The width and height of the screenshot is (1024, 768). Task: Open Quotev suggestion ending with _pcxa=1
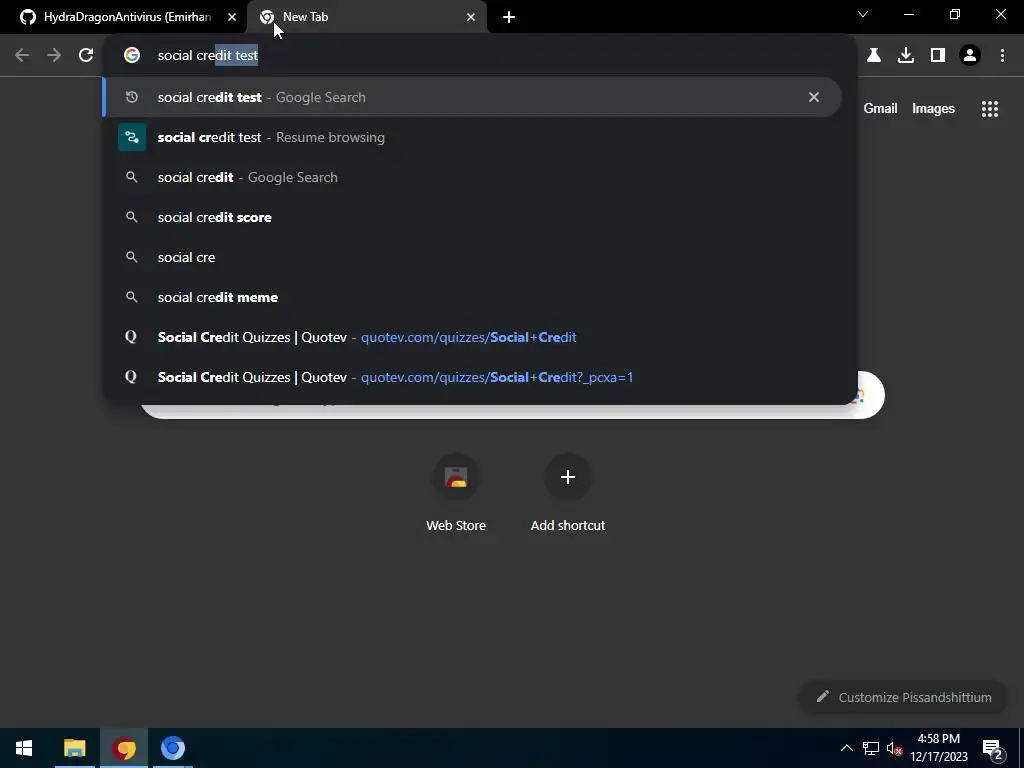(472, 377)
